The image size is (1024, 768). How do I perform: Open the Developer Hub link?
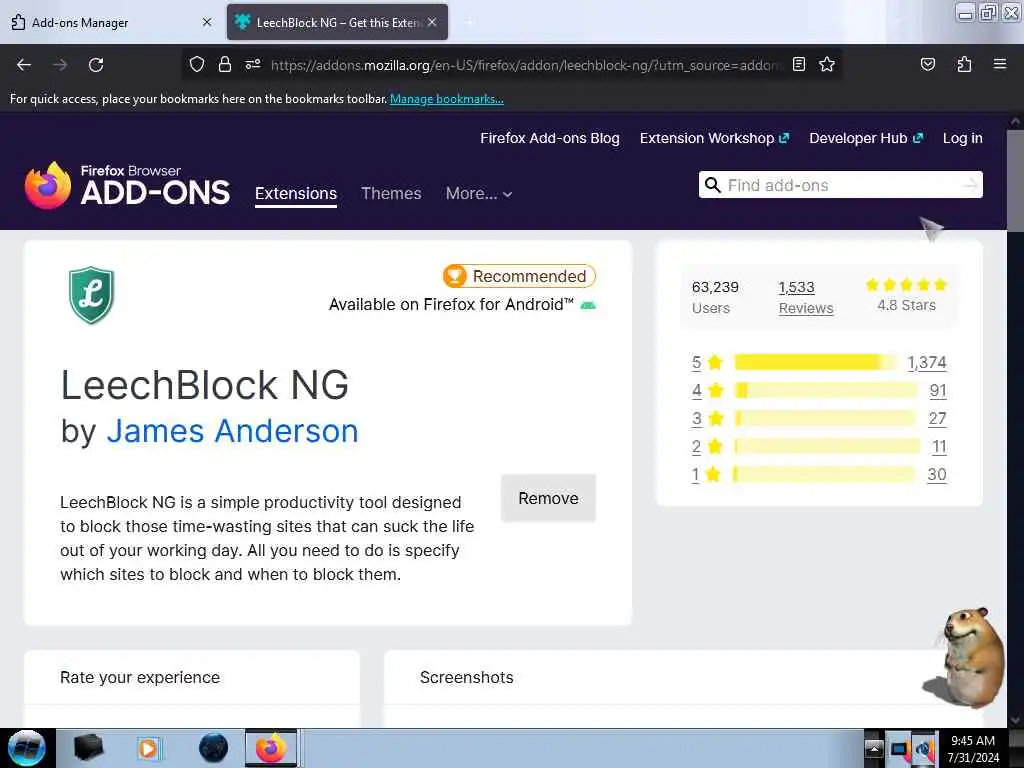pos(866,138)
